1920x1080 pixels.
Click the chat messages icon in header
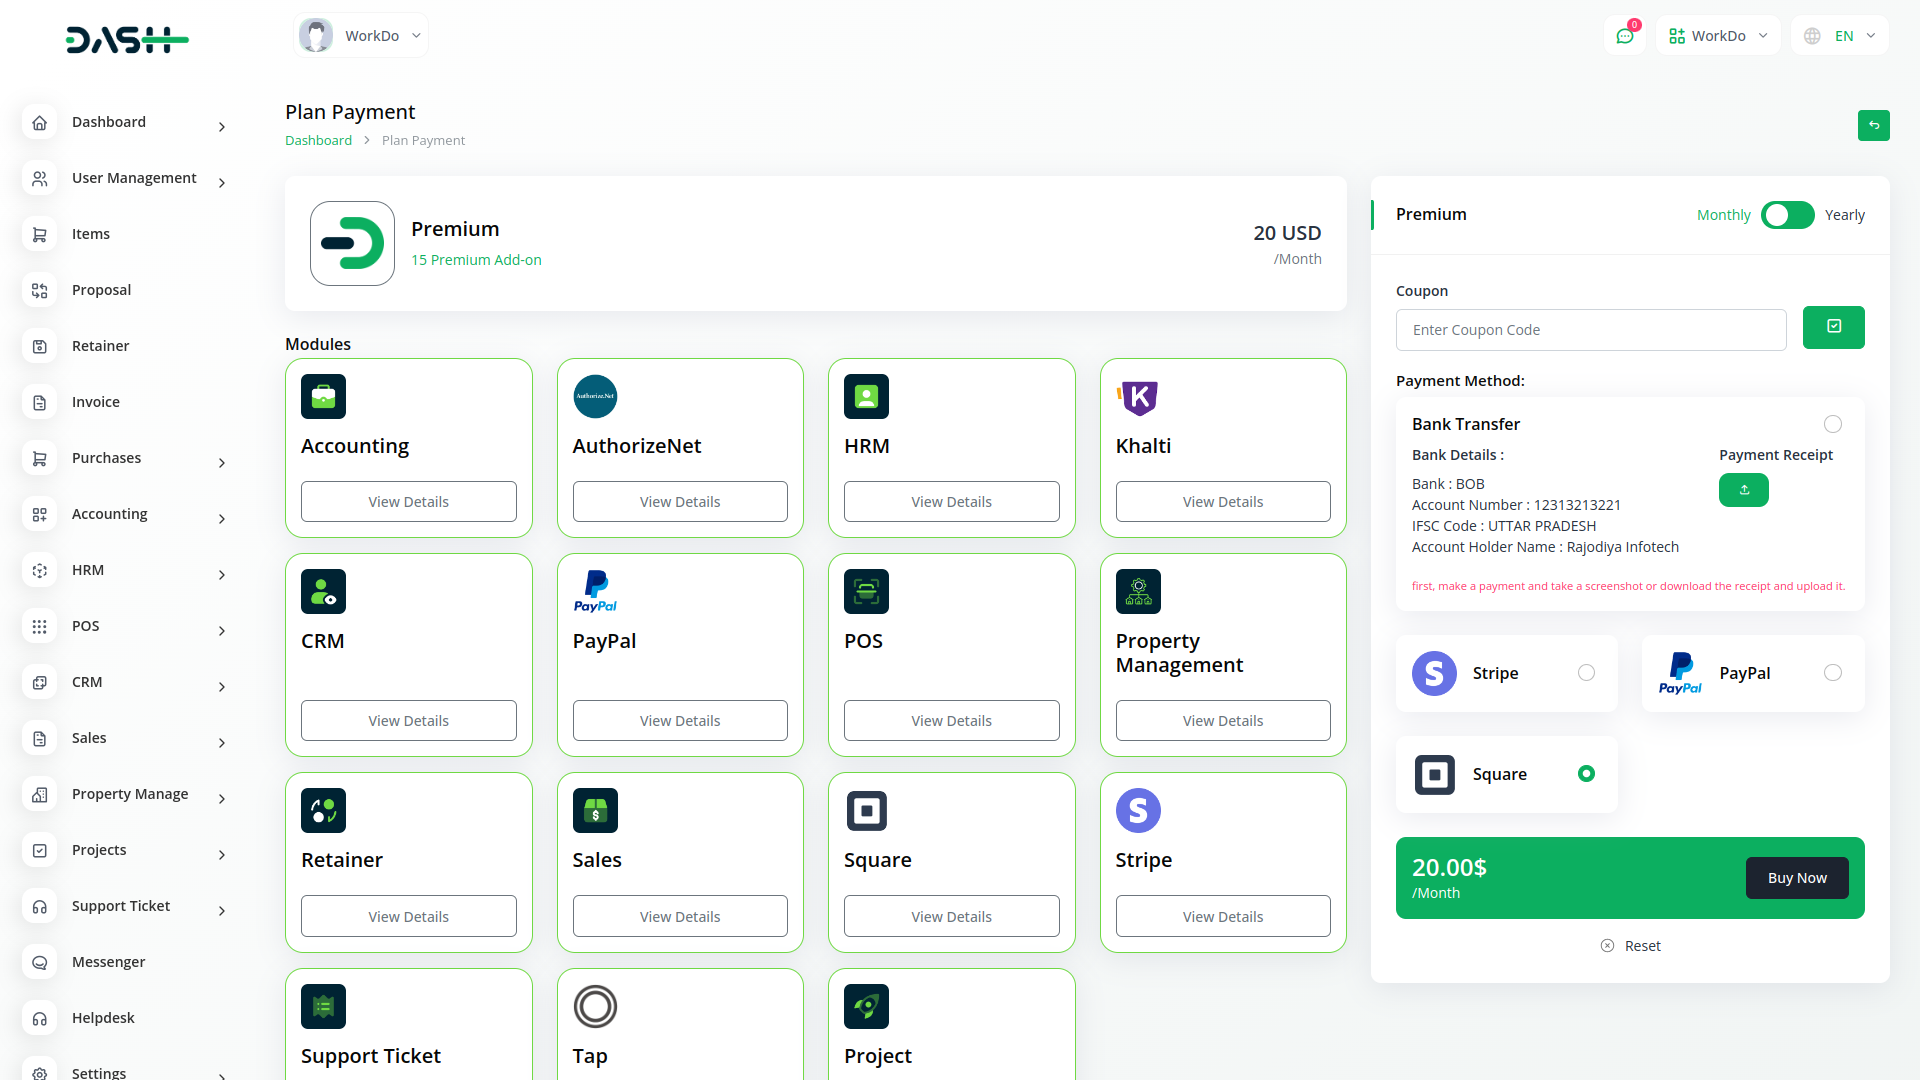point(1624,36)
